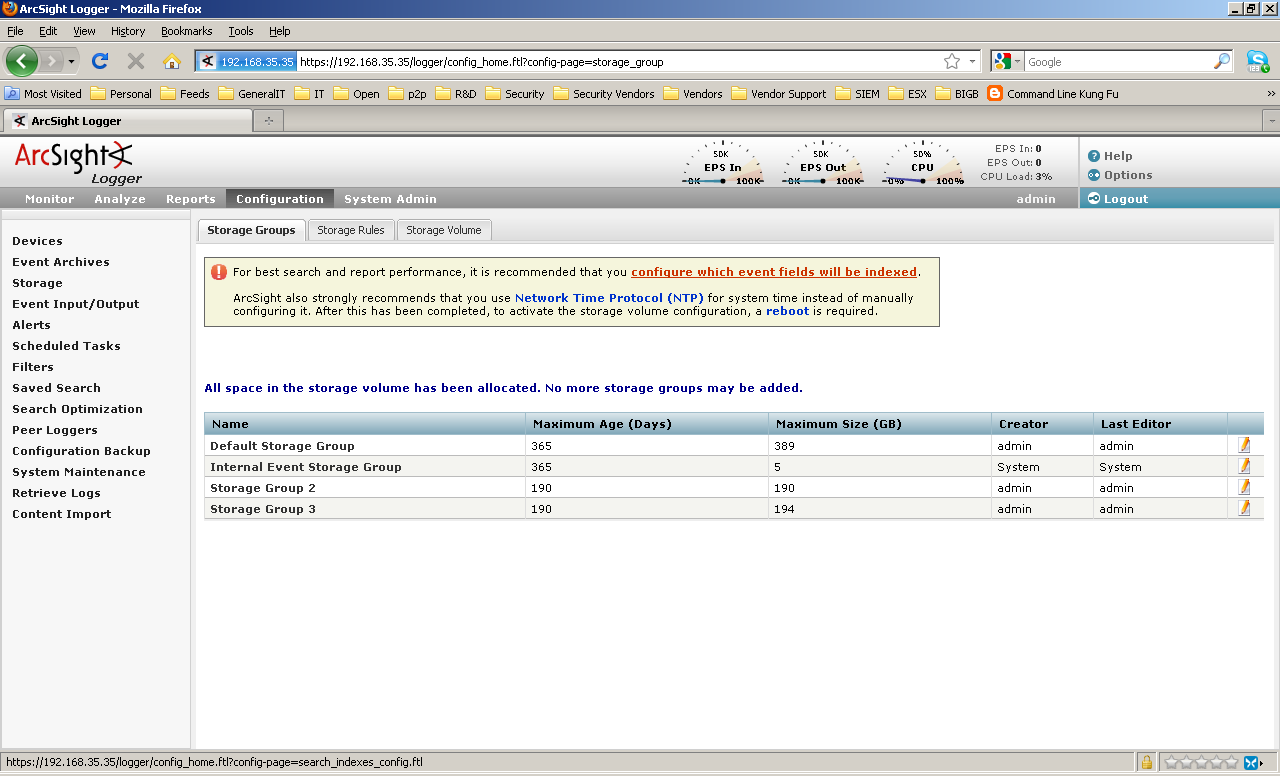Screen dimensions: 1280x776
Task: Open the back/forward history dropdown arrow
Action: coord(71,61)
